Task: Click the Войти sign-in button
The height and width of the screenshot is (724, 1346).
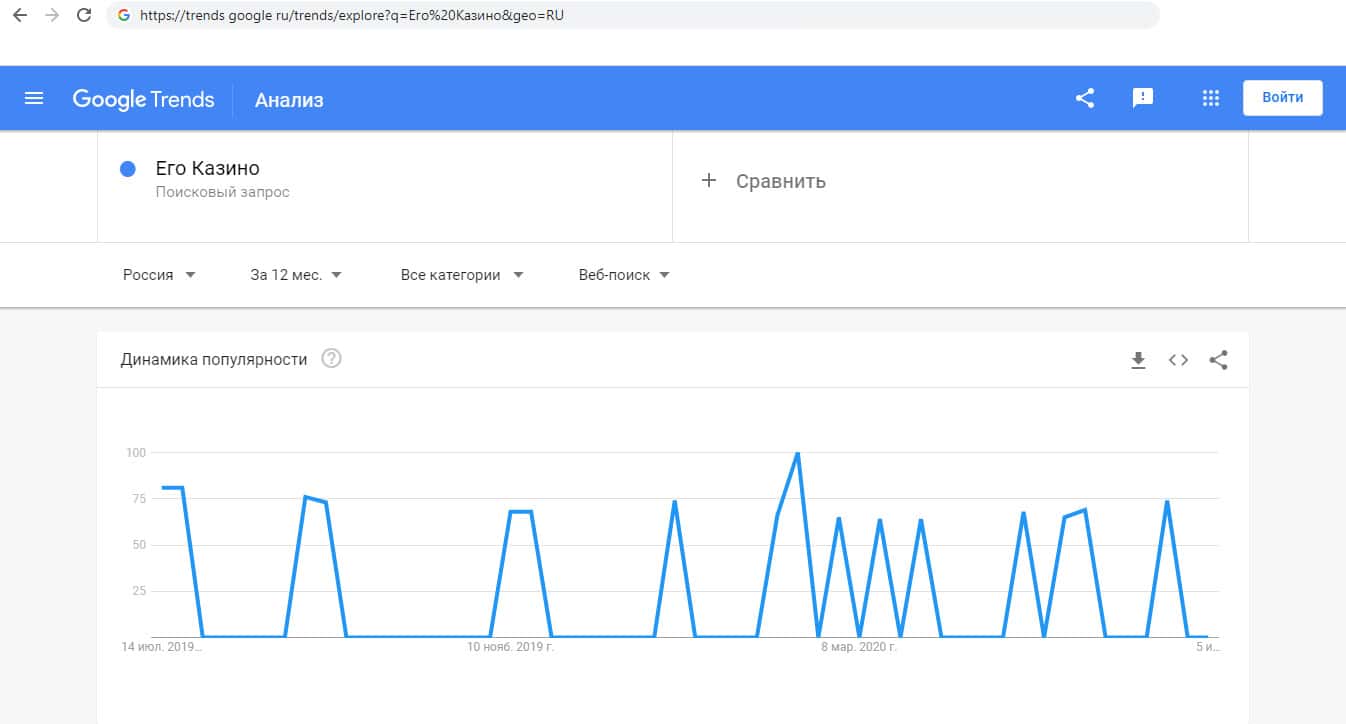Action: [1282, 98]
